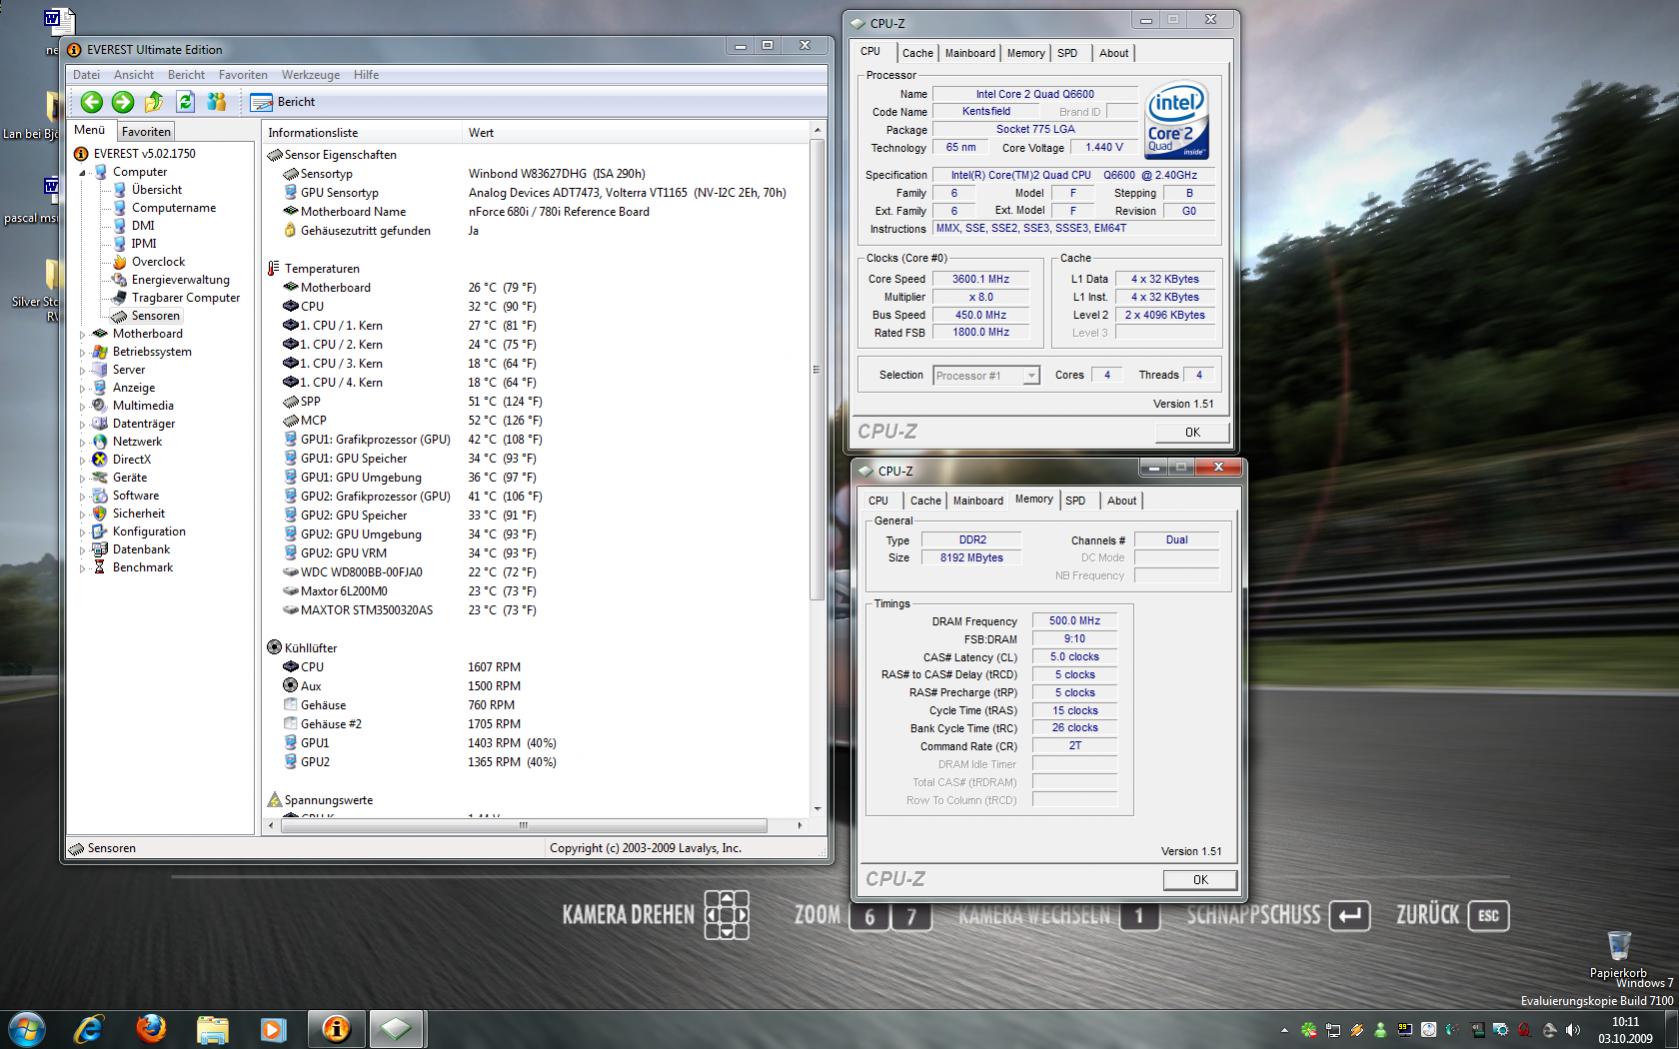Select the Sensoren tree item
The width and height of the screenshot is (1679, 1049).
(155, 316)
